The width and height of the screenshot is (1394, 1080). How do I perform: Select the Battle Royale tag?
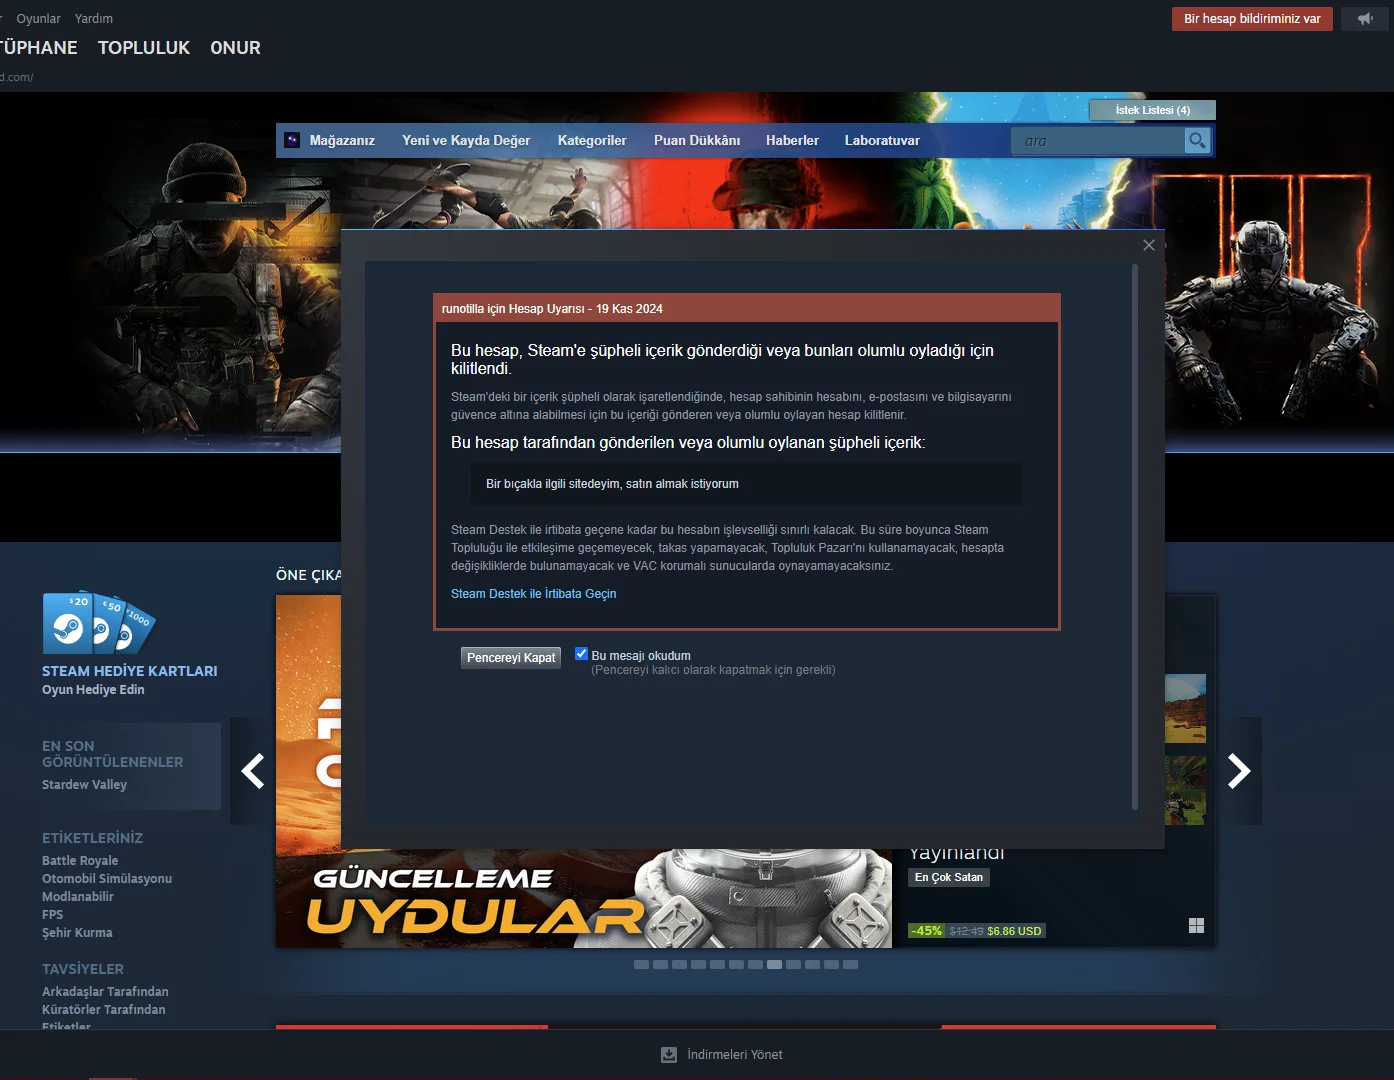[80, 861]
